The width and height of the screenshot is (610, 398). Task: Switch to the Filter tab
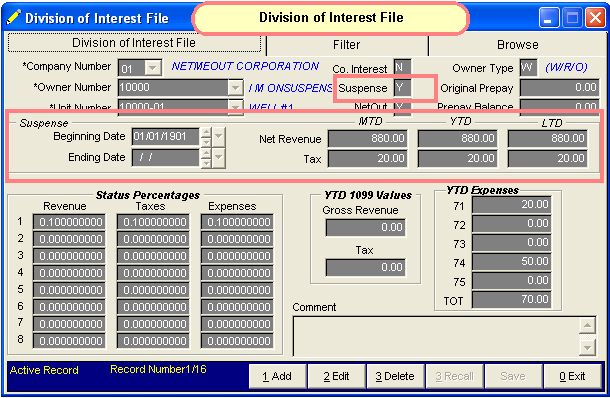(x=347, y=45)
